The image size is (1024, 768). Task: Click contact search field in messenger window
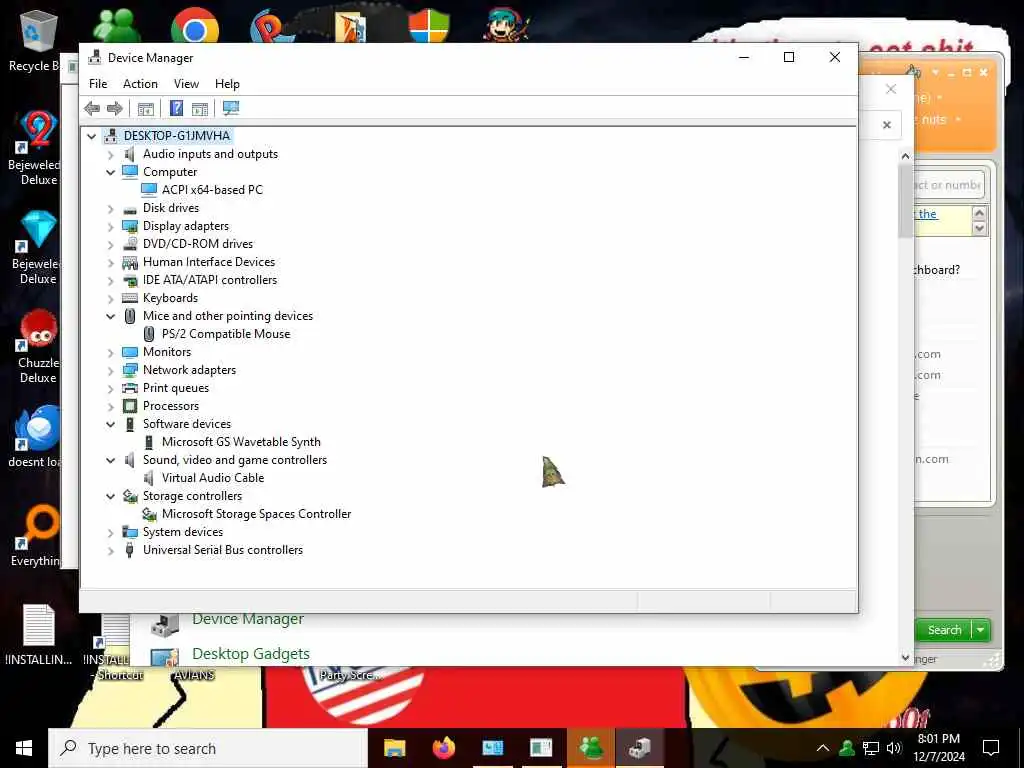948,185
